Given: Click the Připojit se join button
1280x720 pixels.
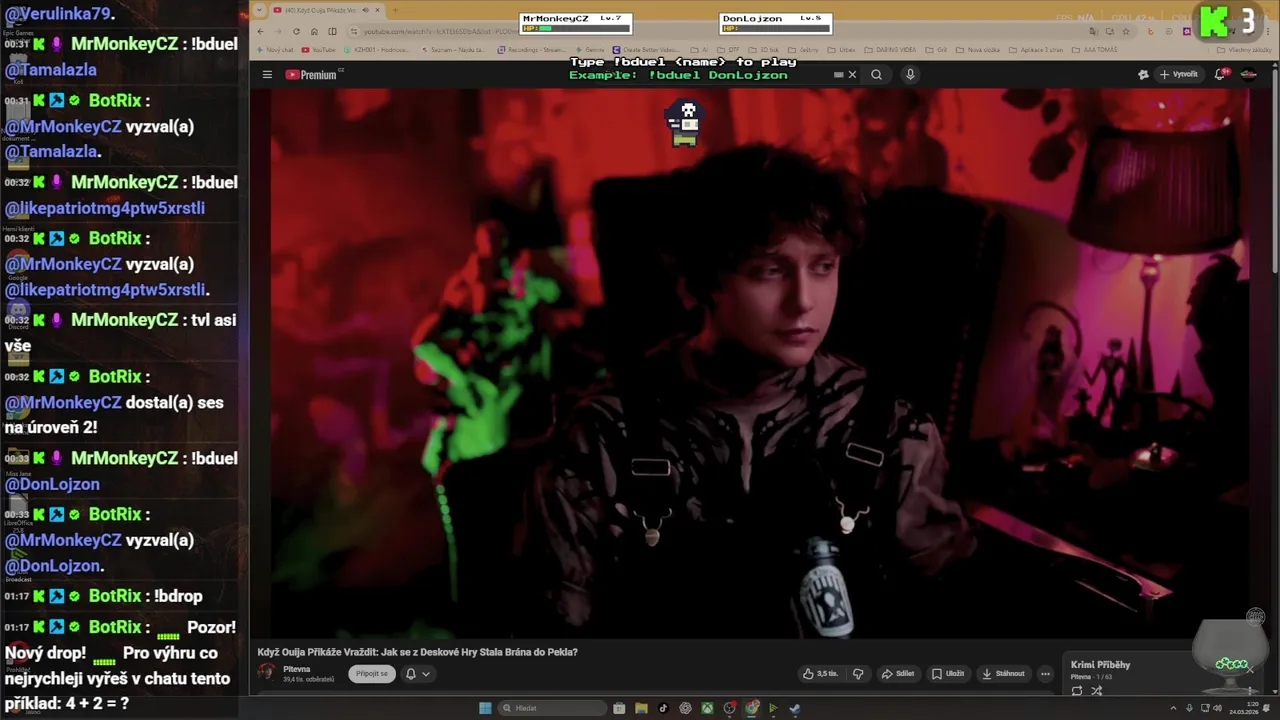Looking at the screenshot, I should tap(372, 673).
